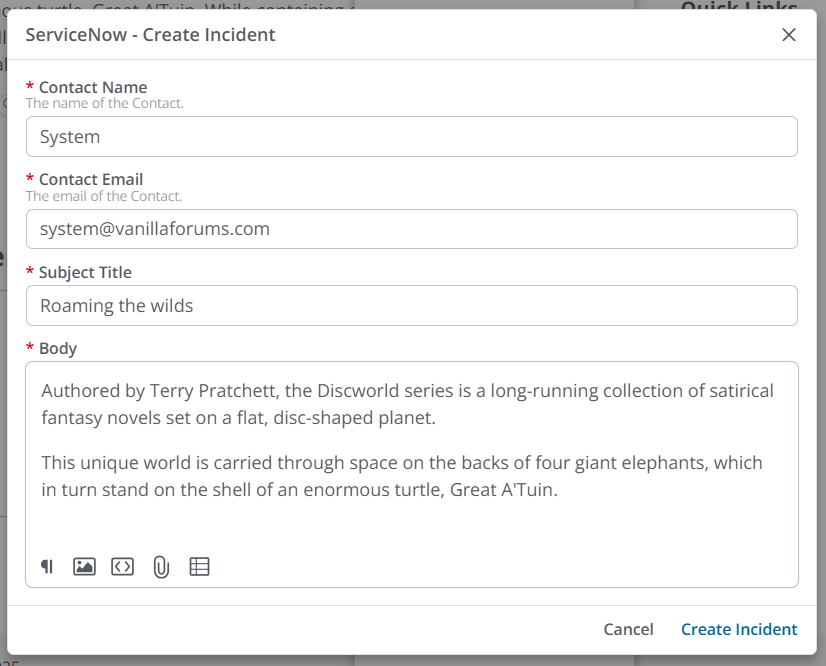Viewport: 826px width, 666px height.
Task: Focus the Contact Name field containing System
Action: point(411,137)
